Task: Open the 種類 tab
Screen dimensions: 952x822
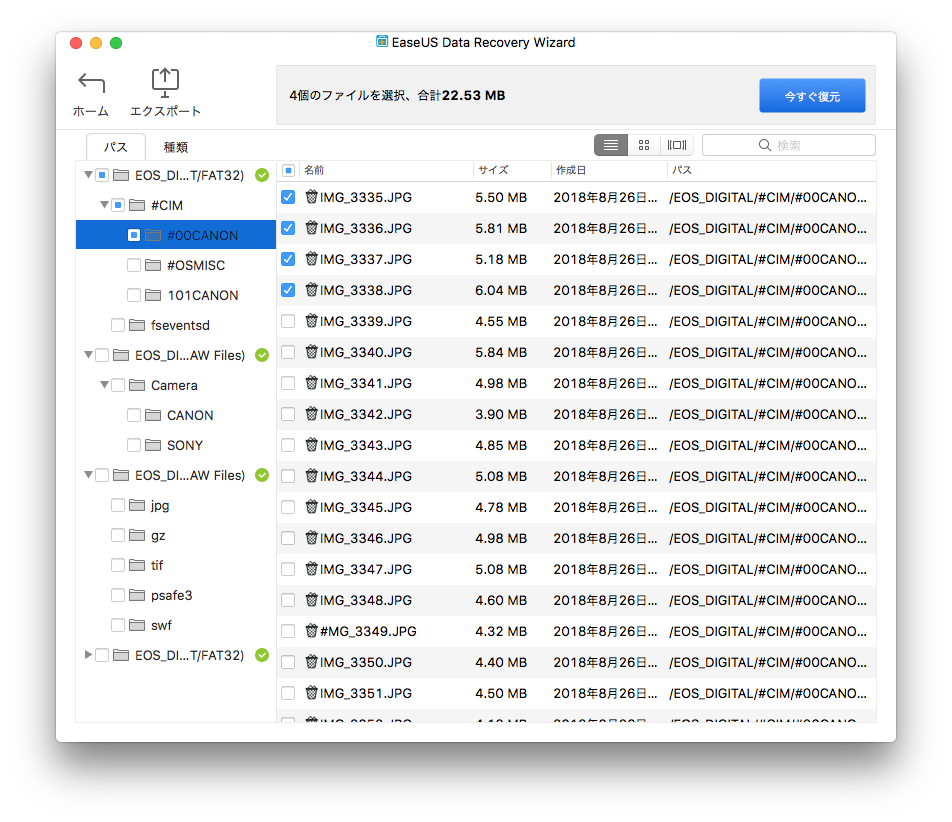Action: coord(176,147)
